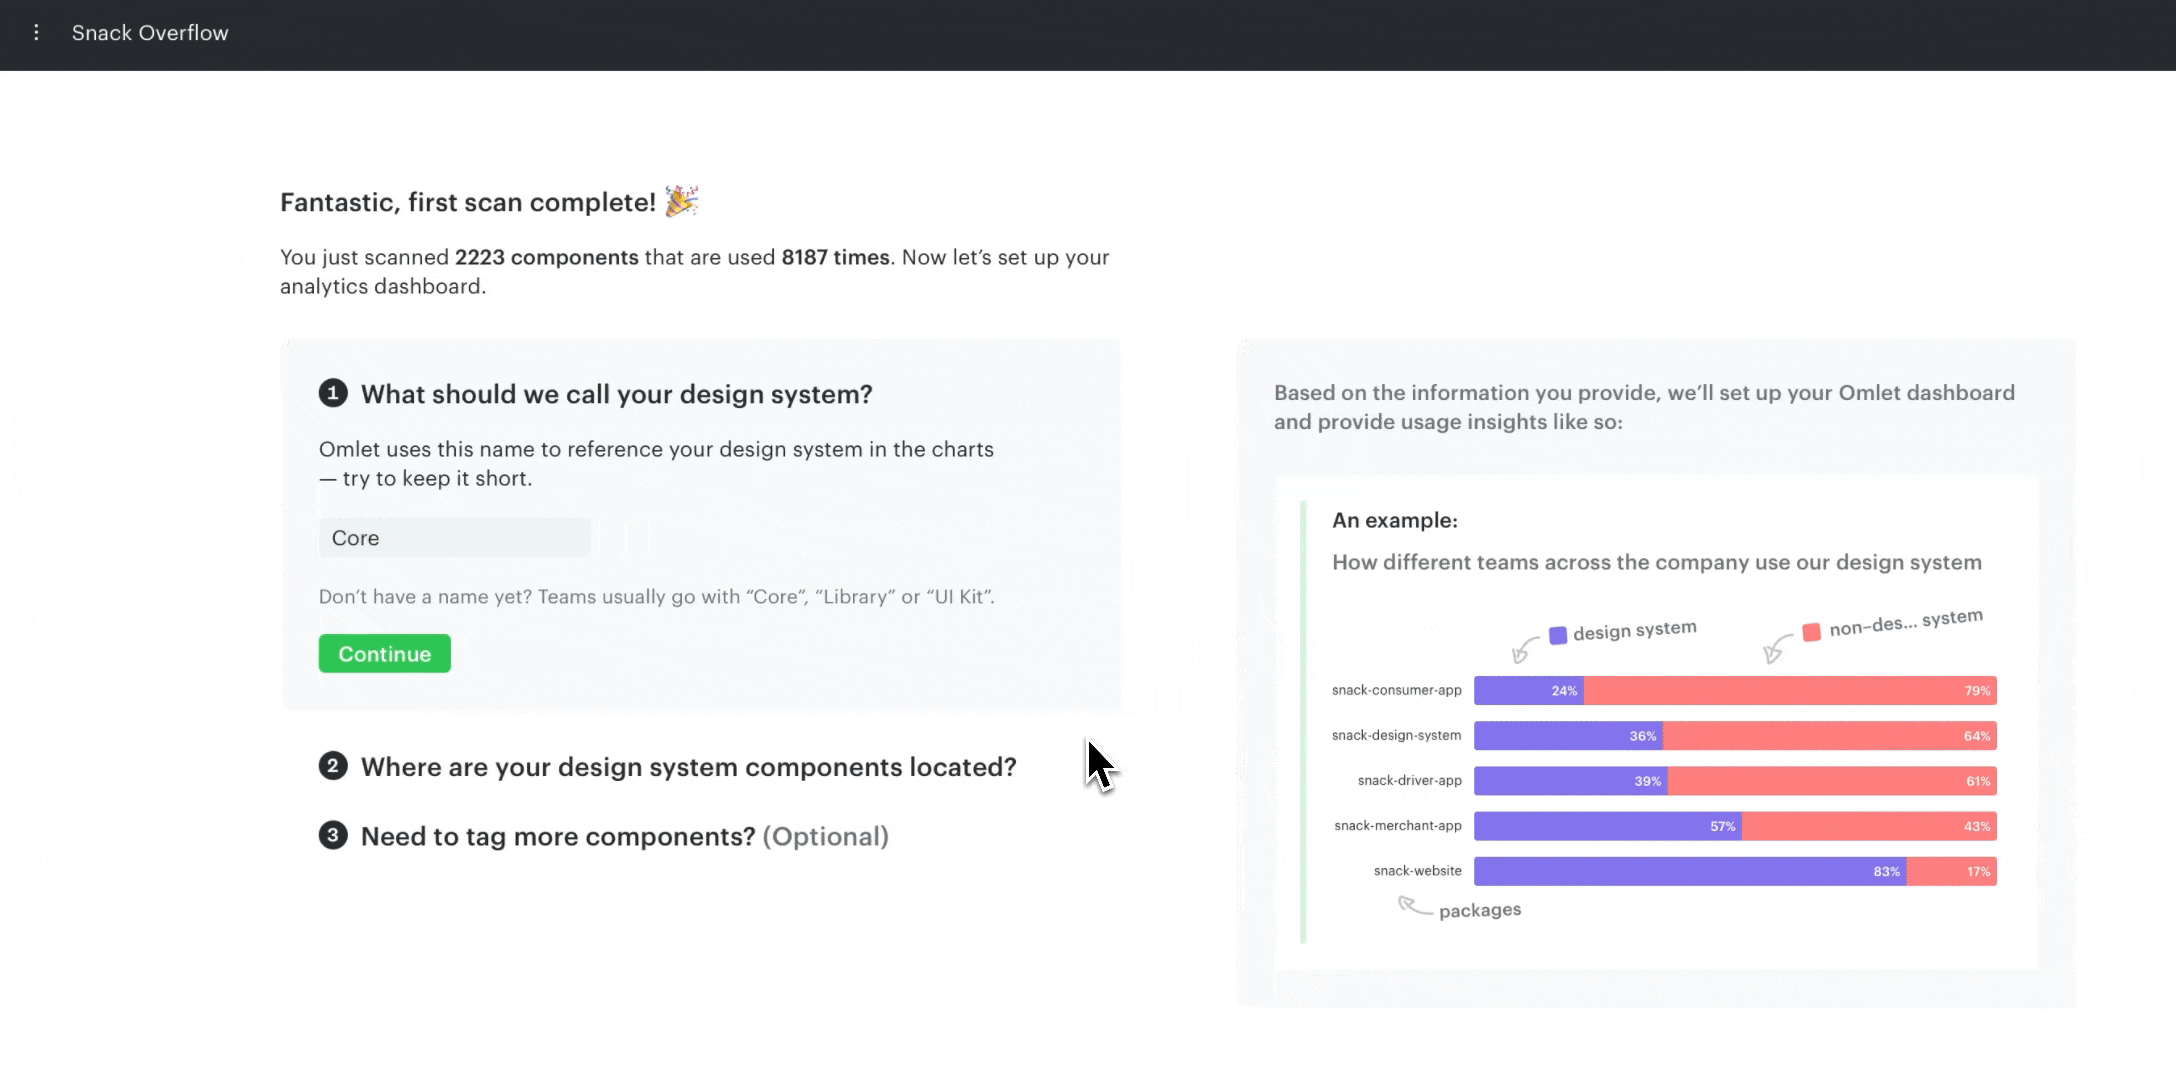Click the purple design system legend swatch
The image size is (2176, 1080).
[1557, 635]
